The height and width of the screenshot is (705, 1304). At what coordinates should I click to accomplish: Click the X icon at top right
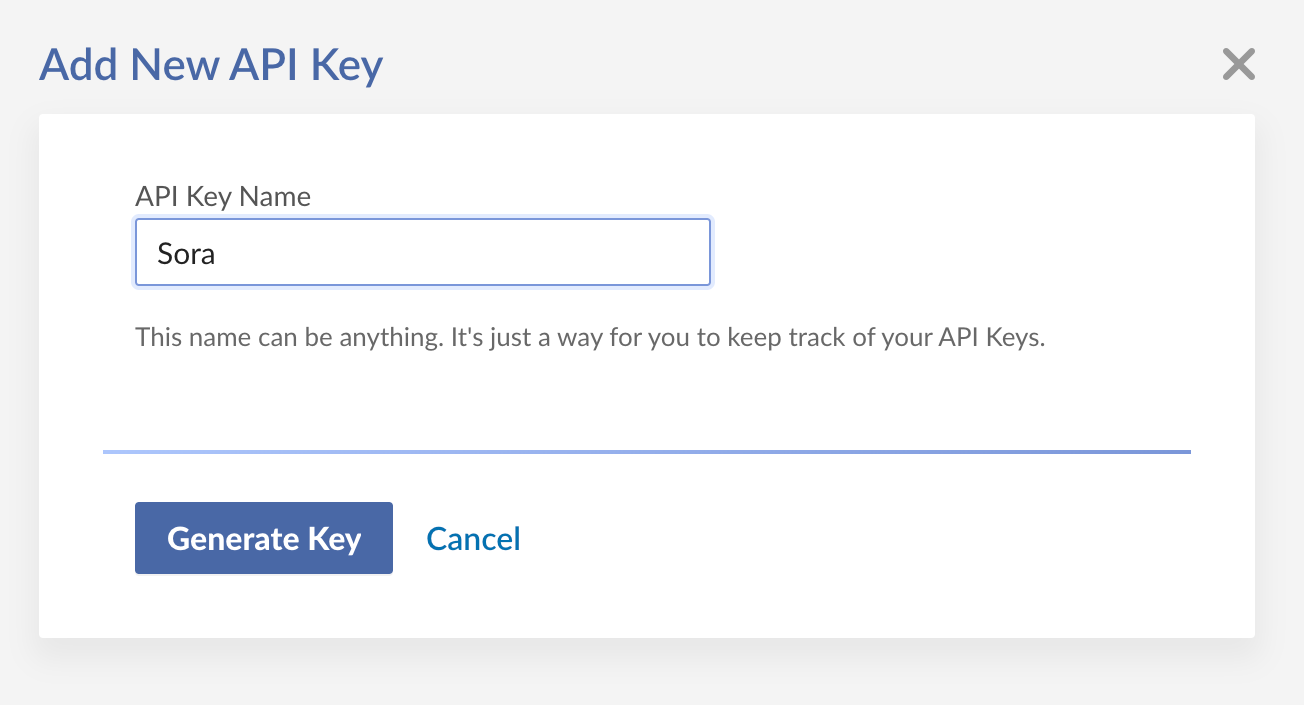1238,65
